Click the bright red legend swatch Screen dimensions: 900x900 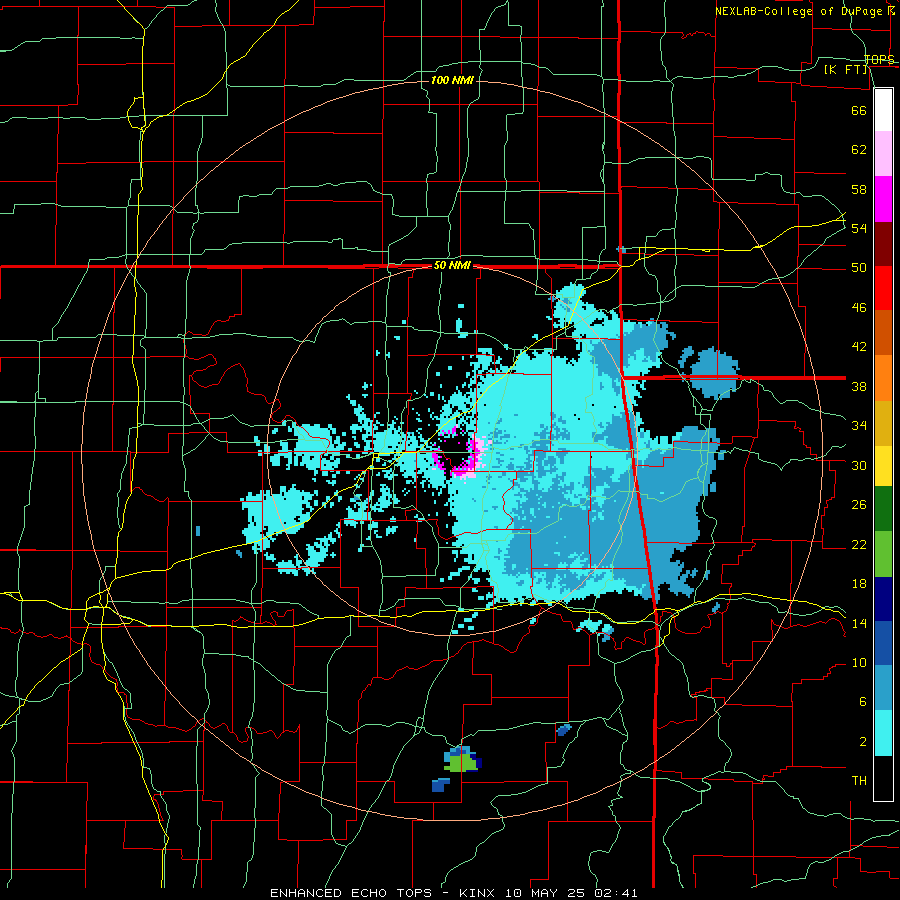pos(883,288)
